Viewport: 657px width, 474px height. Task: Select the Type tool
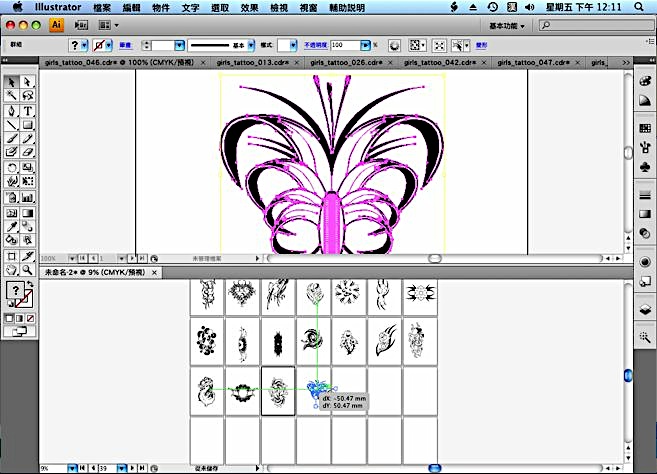(x=27, y=111)
